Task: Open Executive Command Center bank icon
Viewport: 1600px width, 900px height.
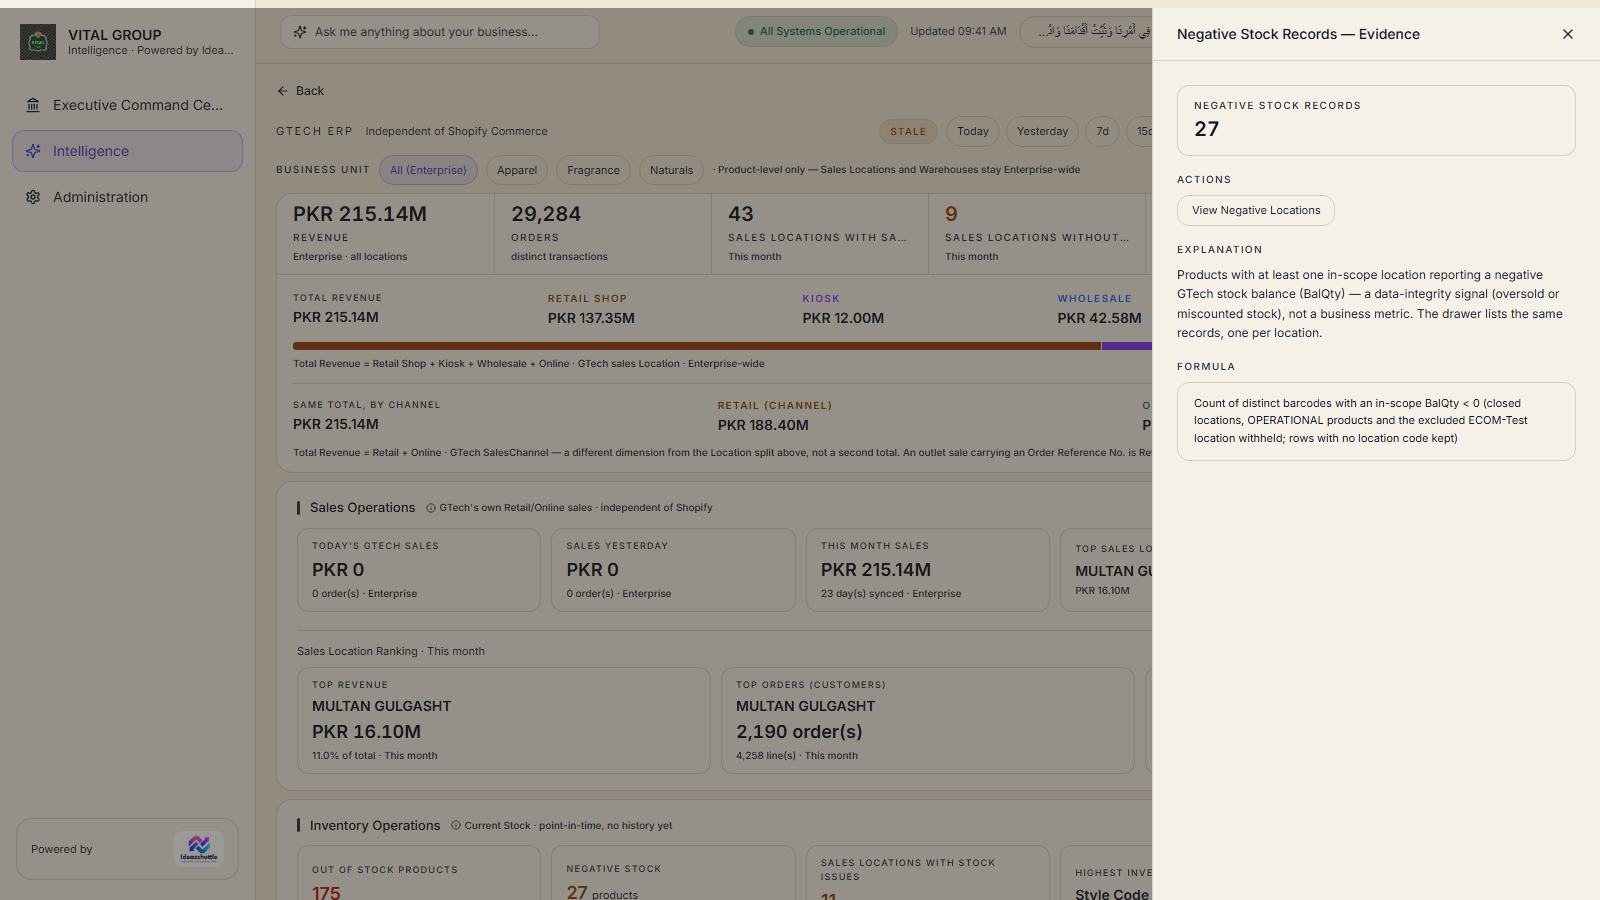Action: pos(33,105)
